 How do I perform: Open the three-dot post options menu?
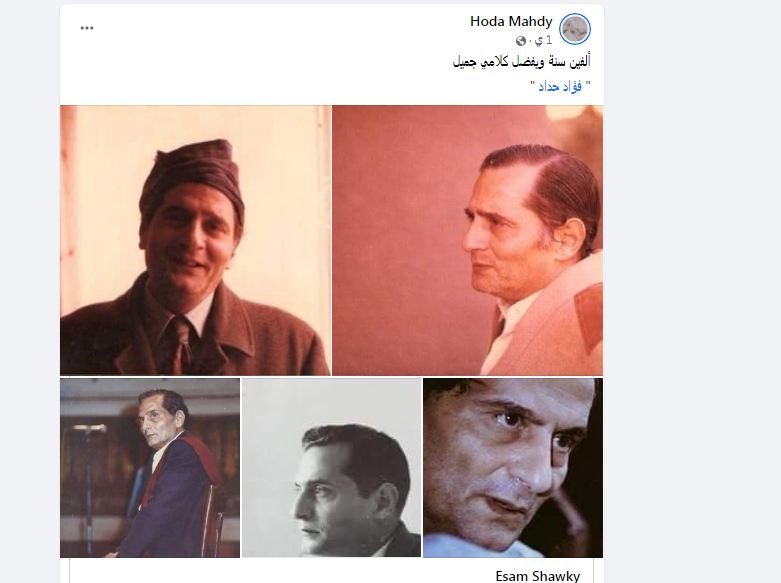tap(87, 28)
